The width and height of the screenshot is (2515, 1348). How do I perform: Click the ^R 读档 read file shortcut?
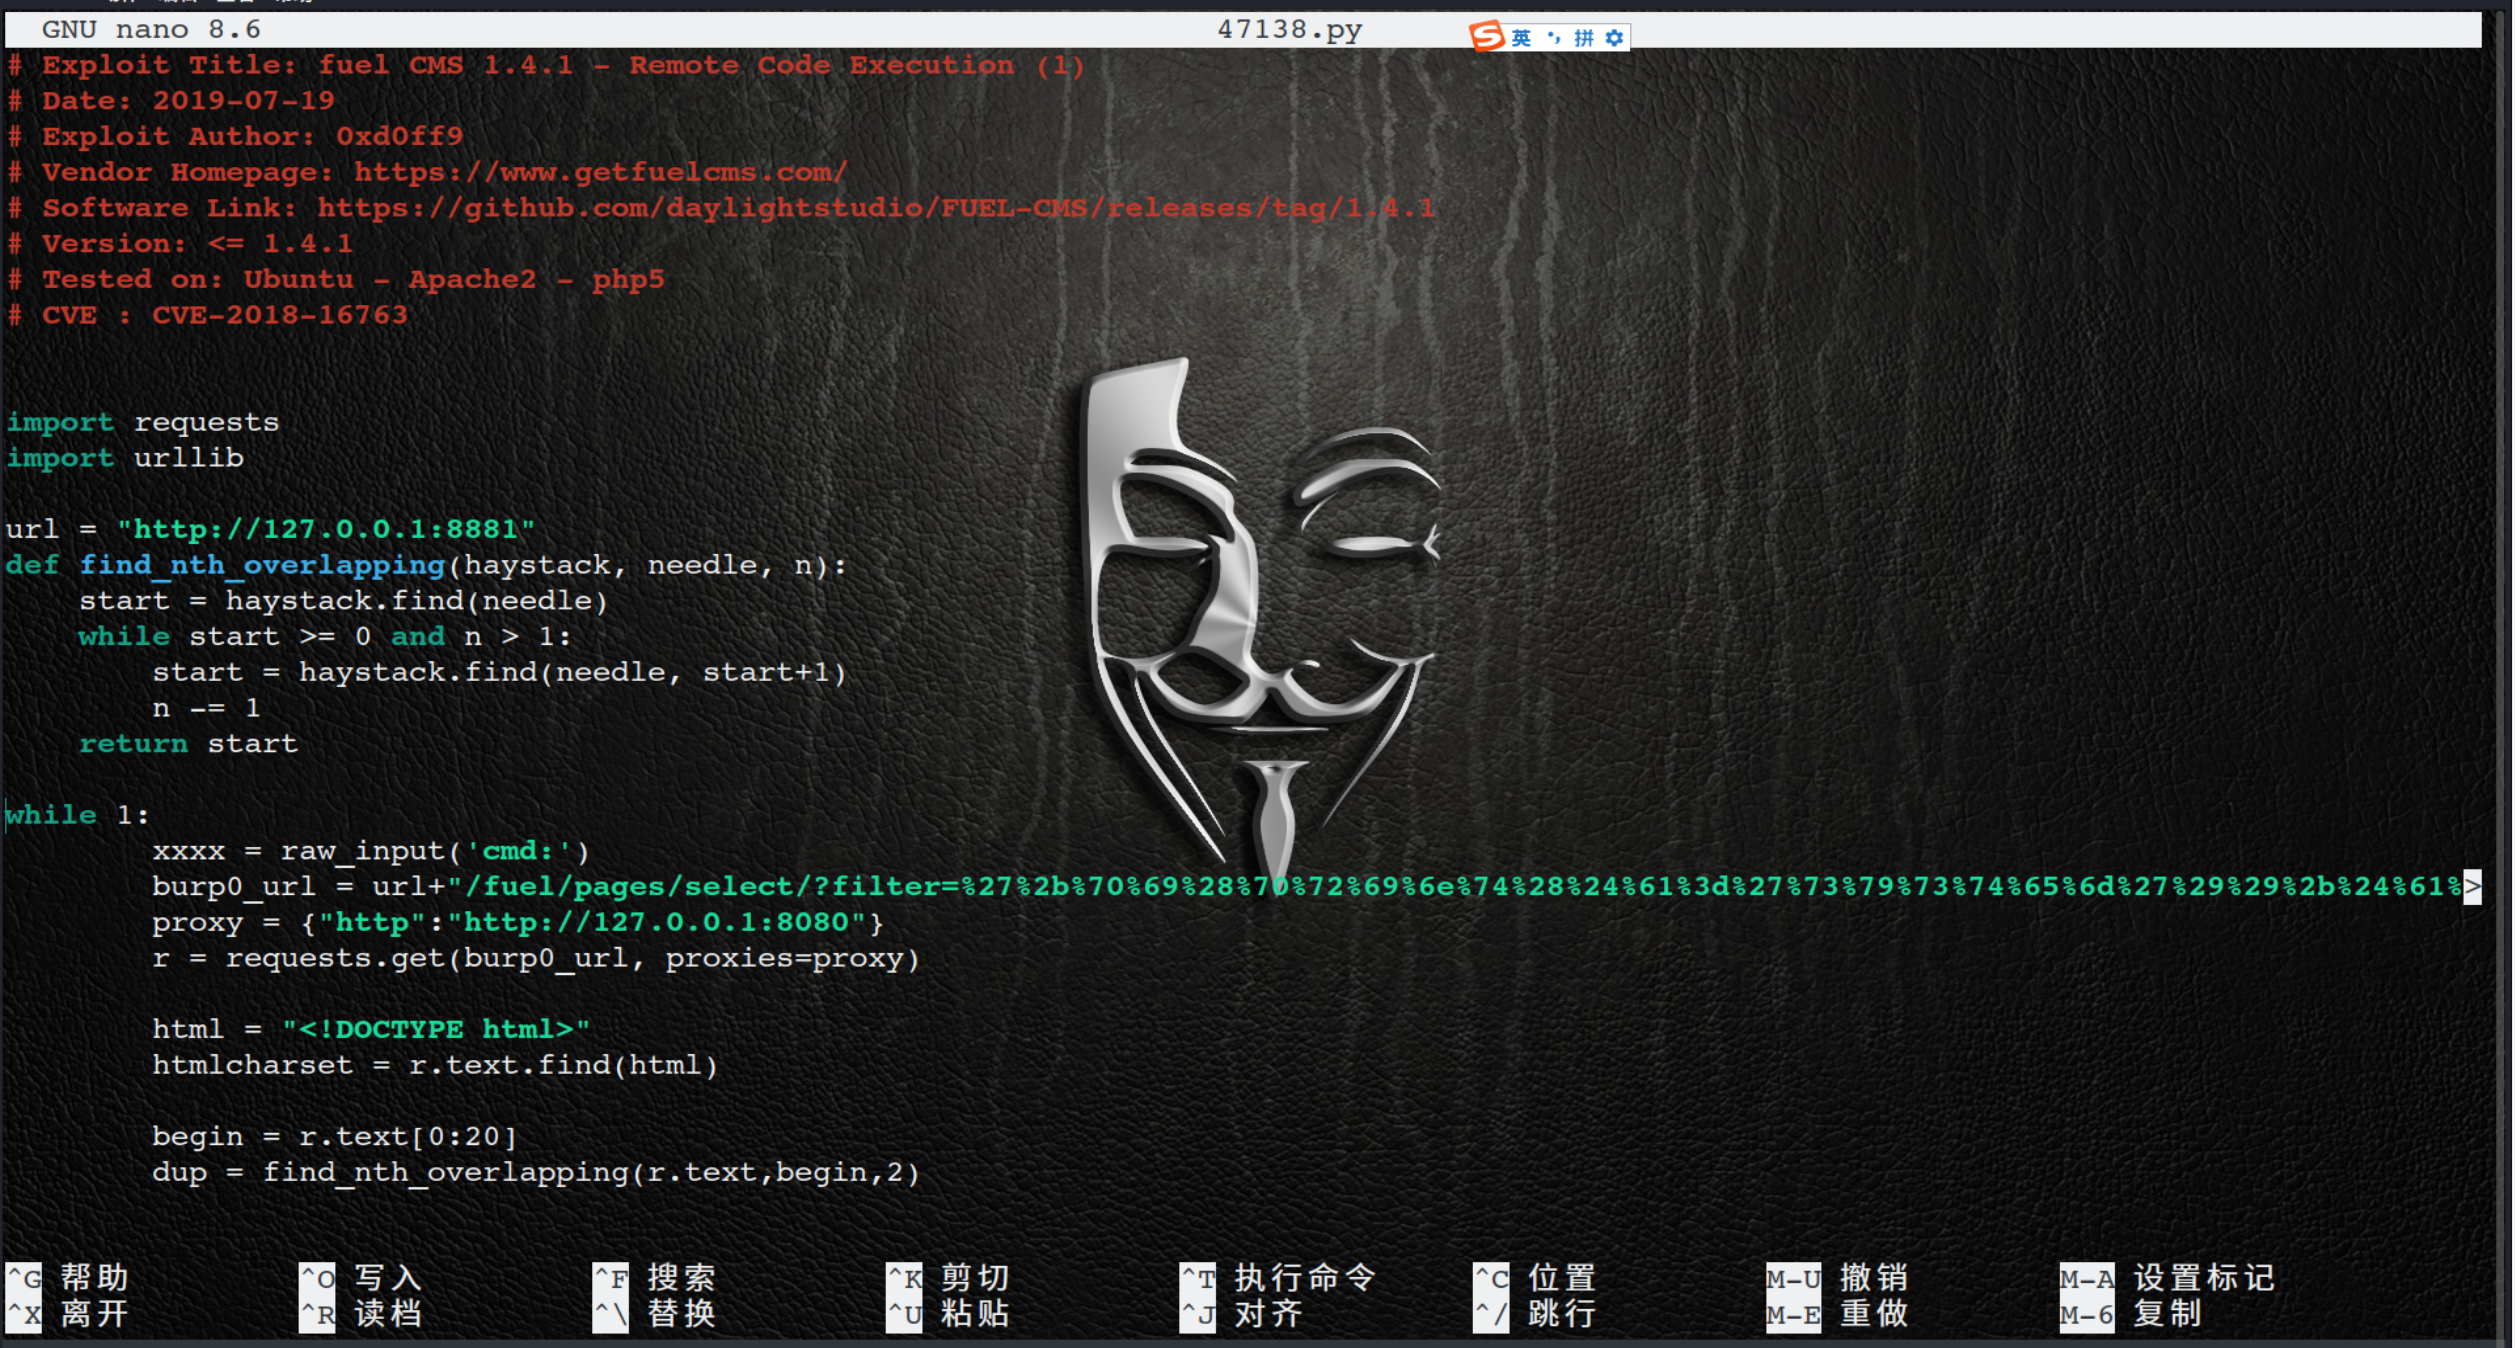pyautogui.click(x=362, y=1313)
